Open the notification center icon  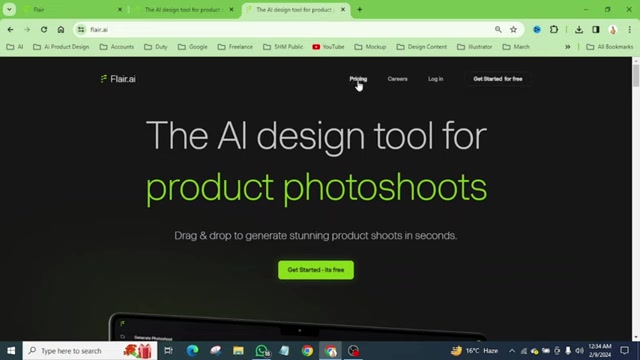tap(624, 351)
